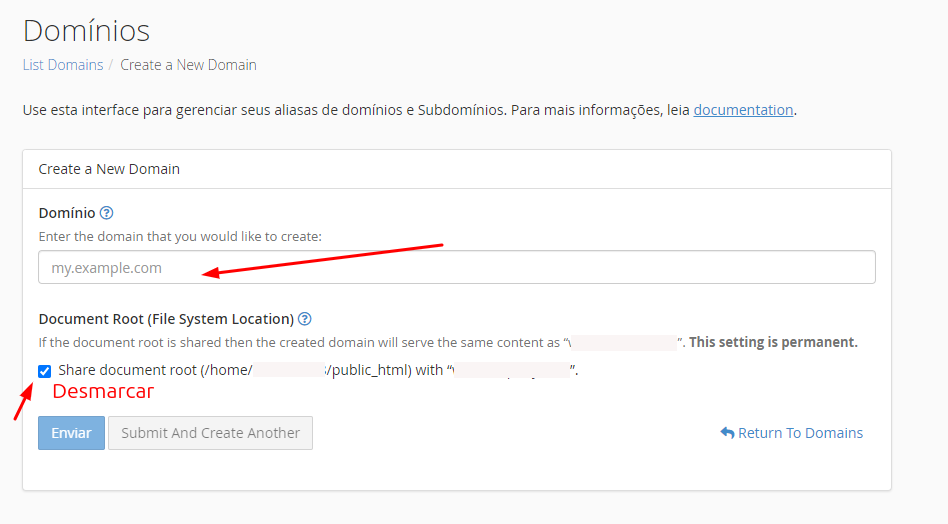Click the Domínio field label
The image size is (948, 524).
click(67, 213)
